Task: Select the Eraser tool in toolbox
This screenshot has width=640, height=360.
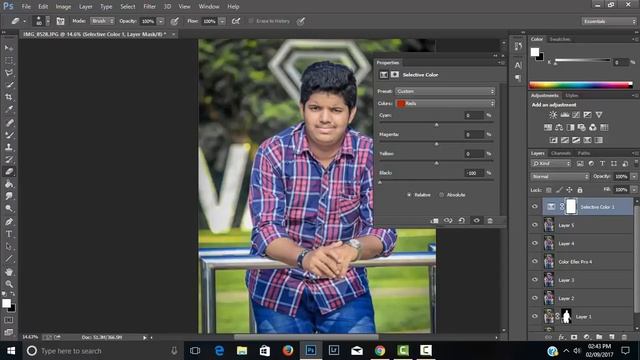Action: click(x=9, y=172)
